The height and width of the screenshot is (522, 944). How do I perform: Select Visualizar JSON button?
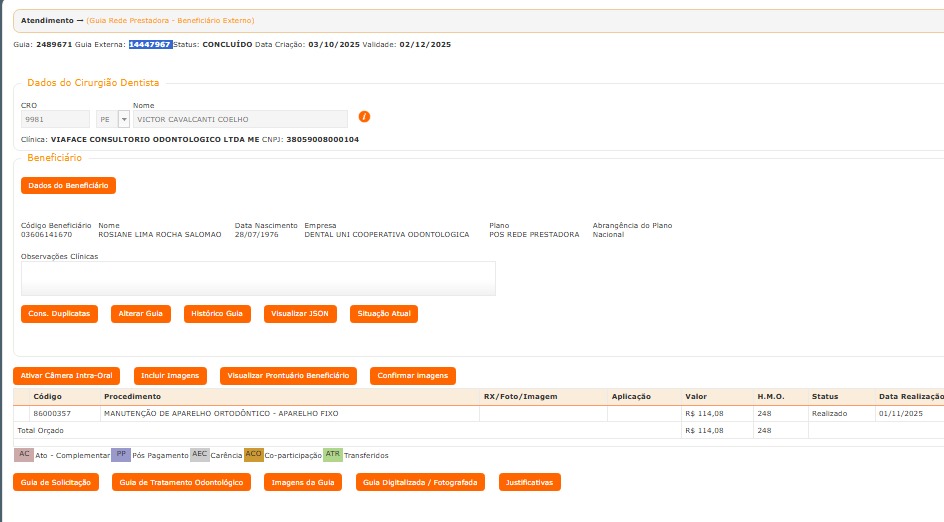click(300, 314)
